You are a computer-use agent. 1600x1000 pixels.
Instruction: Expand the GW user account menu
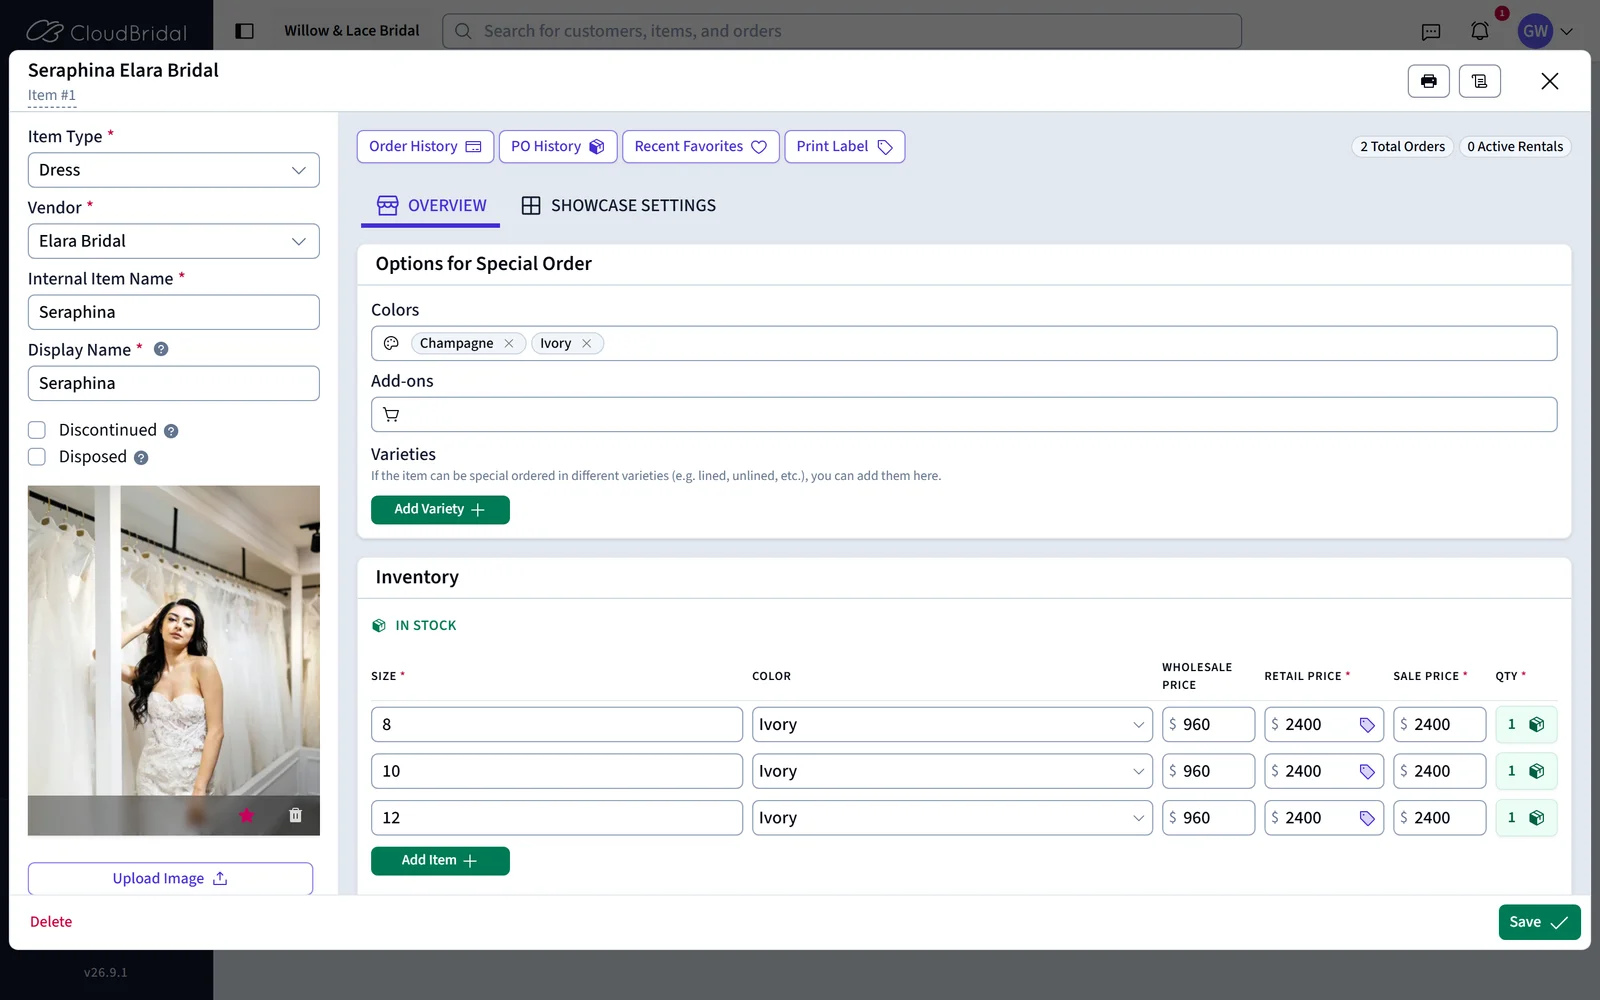[x=1546, y=31]
